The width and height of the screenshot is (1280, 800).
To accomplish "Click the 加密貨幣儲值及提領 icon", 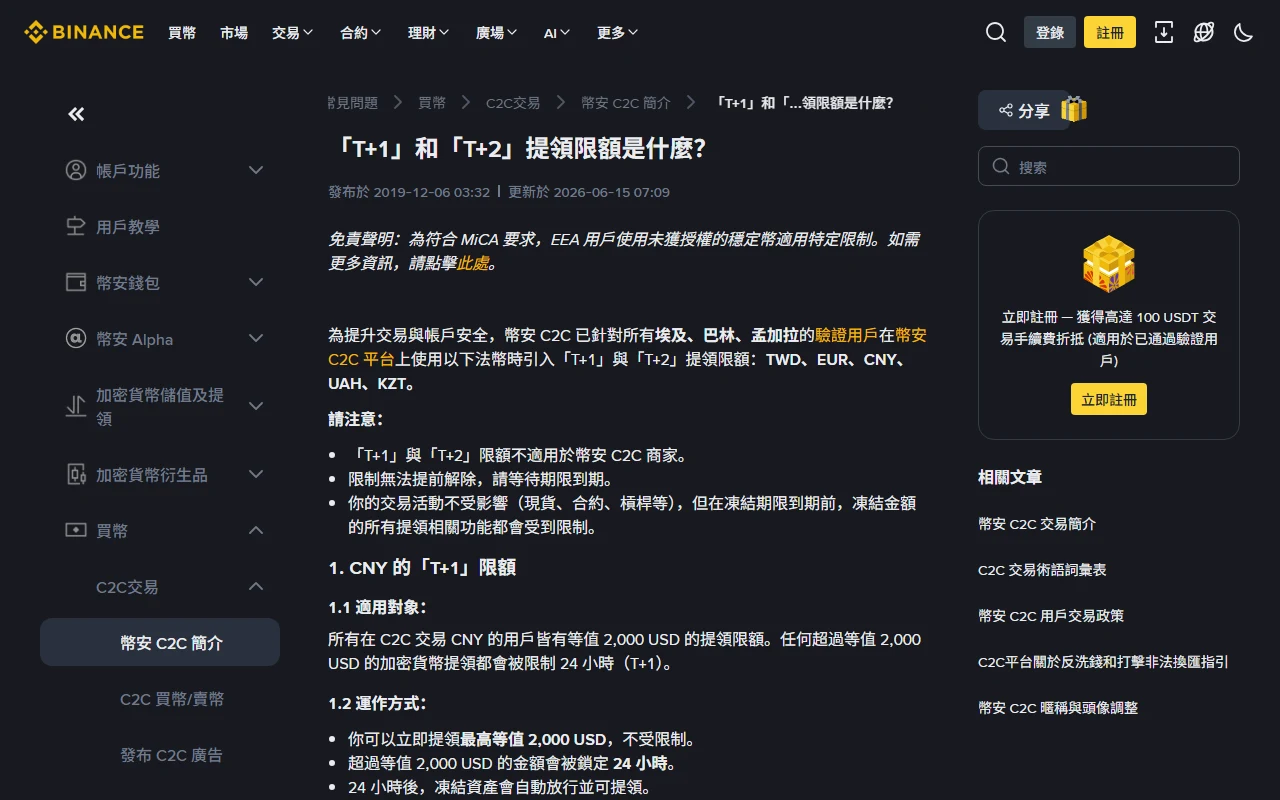I will [76, 406].
